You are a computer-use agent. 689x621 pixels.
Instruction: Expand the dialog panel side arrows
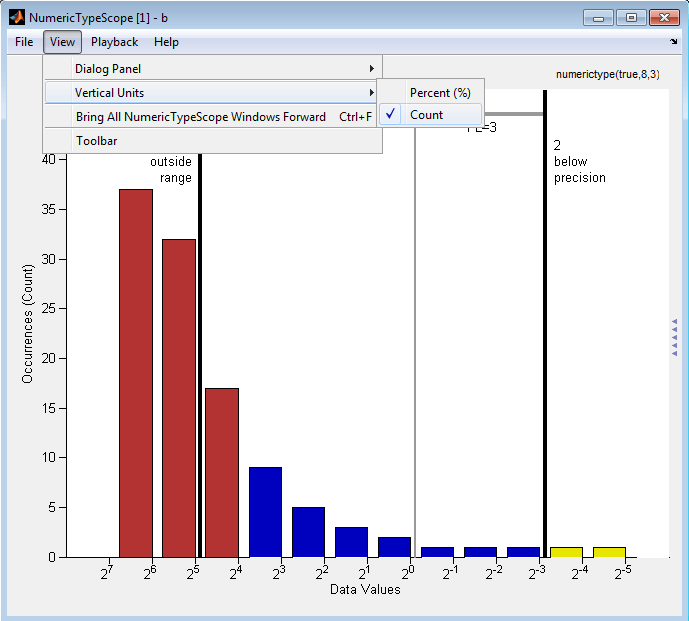tap(674, 338)
